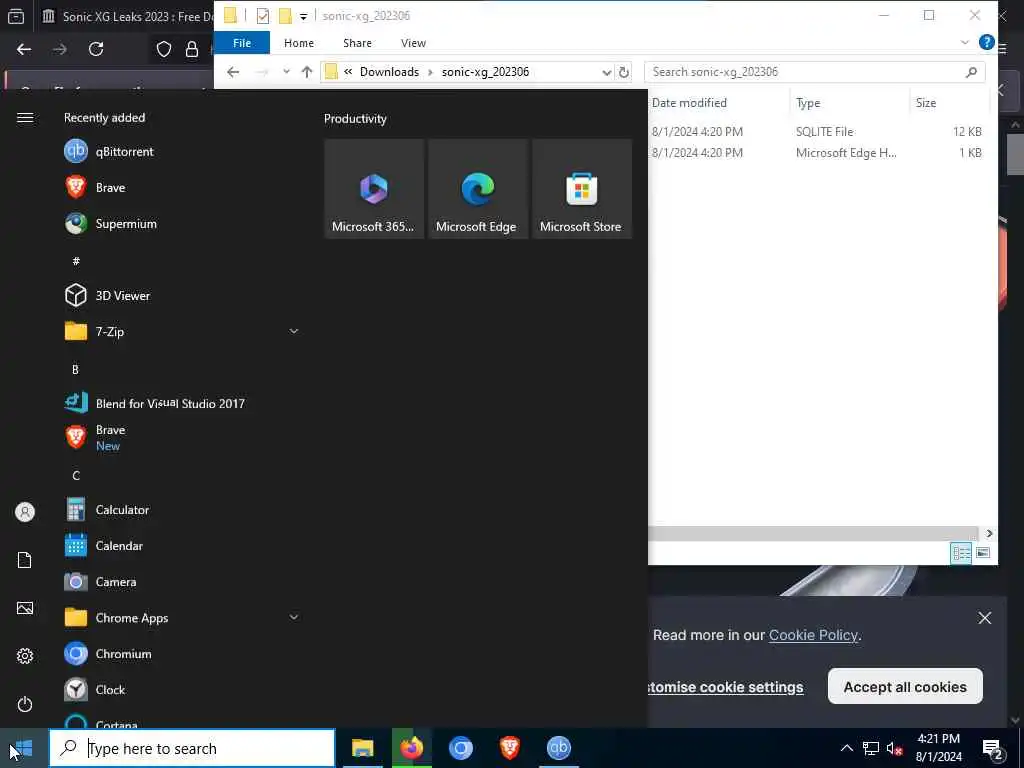Open the Microsoft 365 tile
Screen dimensions: 1024x768
[374, 189]
